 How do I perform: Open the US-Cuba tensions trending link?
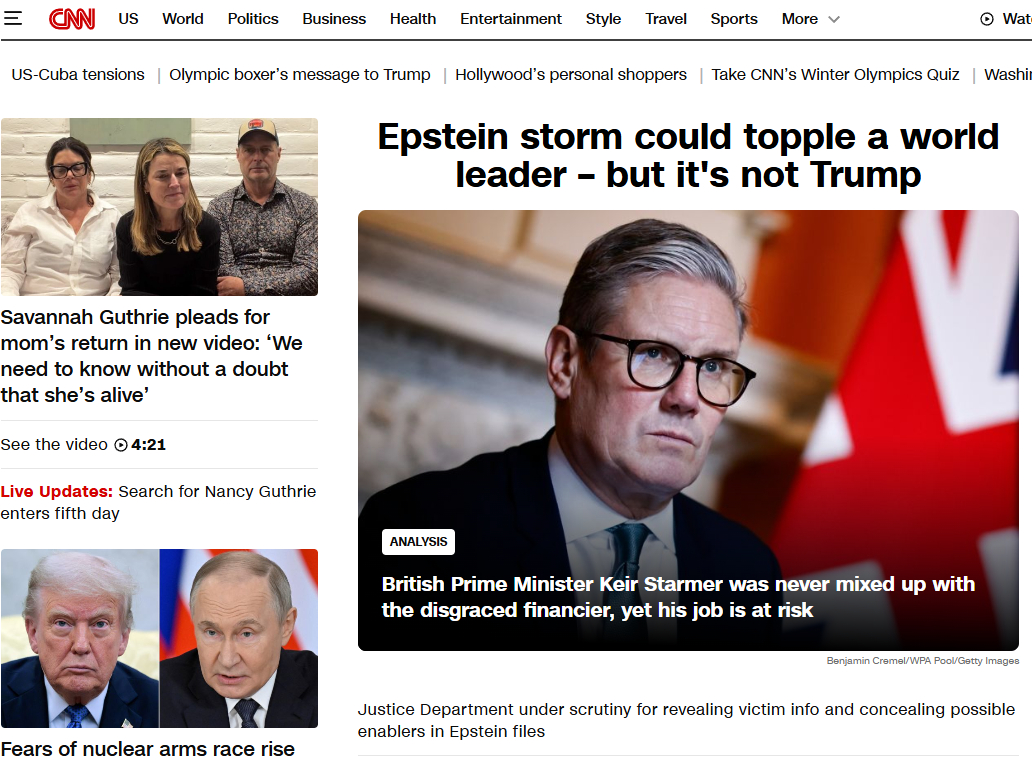[78, 74]
